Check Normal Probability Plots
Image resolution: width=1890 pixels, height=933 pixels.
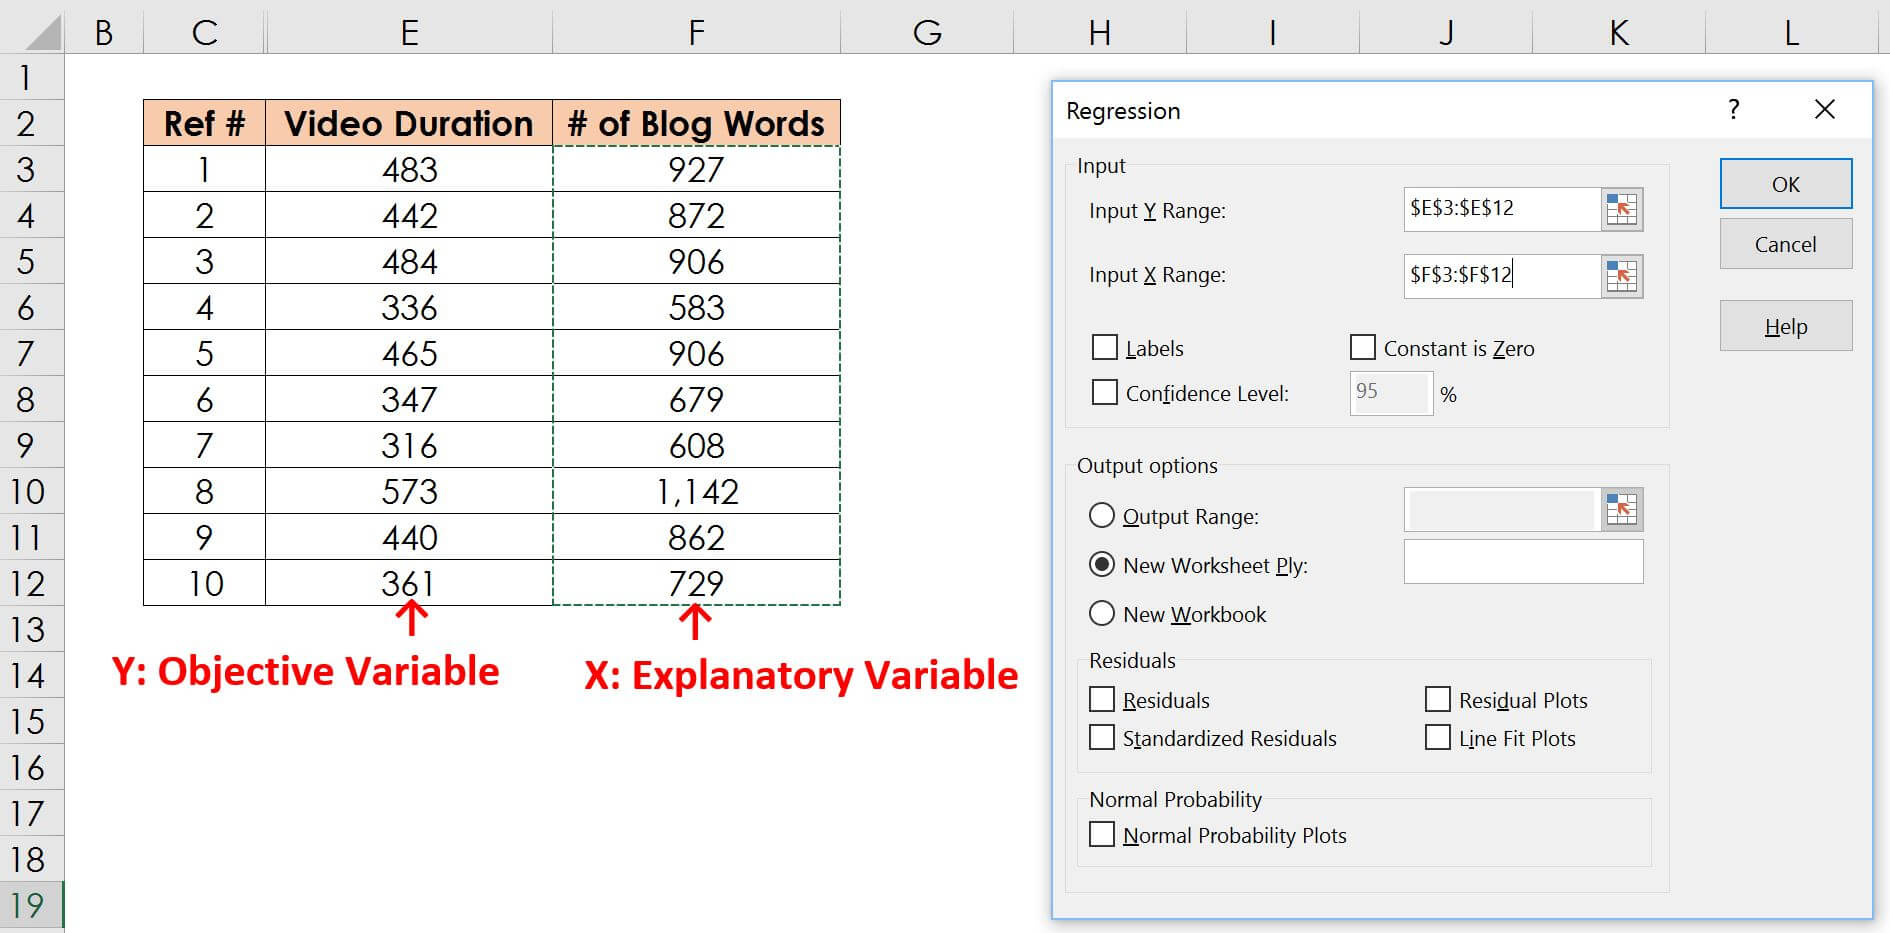click(x=1102, y=834)
